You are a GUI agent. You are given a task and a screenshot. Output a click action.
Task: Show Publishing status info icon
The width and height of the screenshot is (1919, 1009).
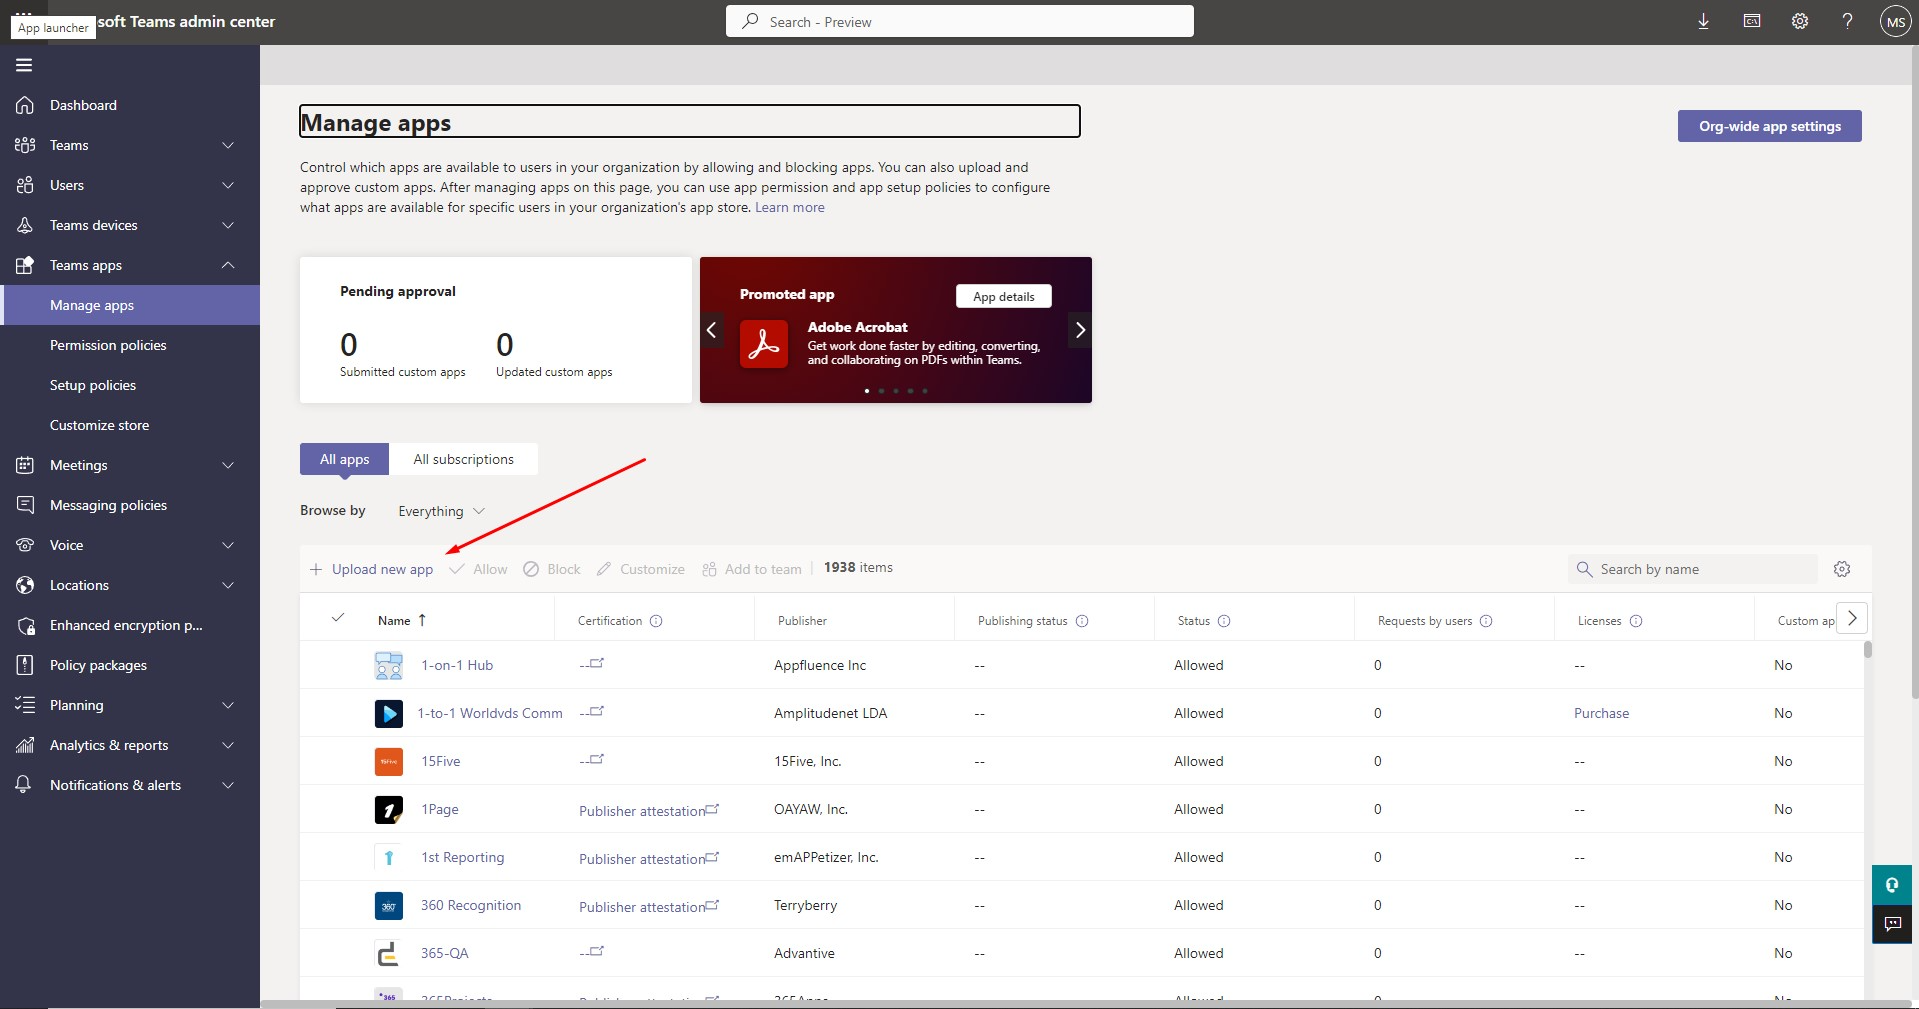1082,621
